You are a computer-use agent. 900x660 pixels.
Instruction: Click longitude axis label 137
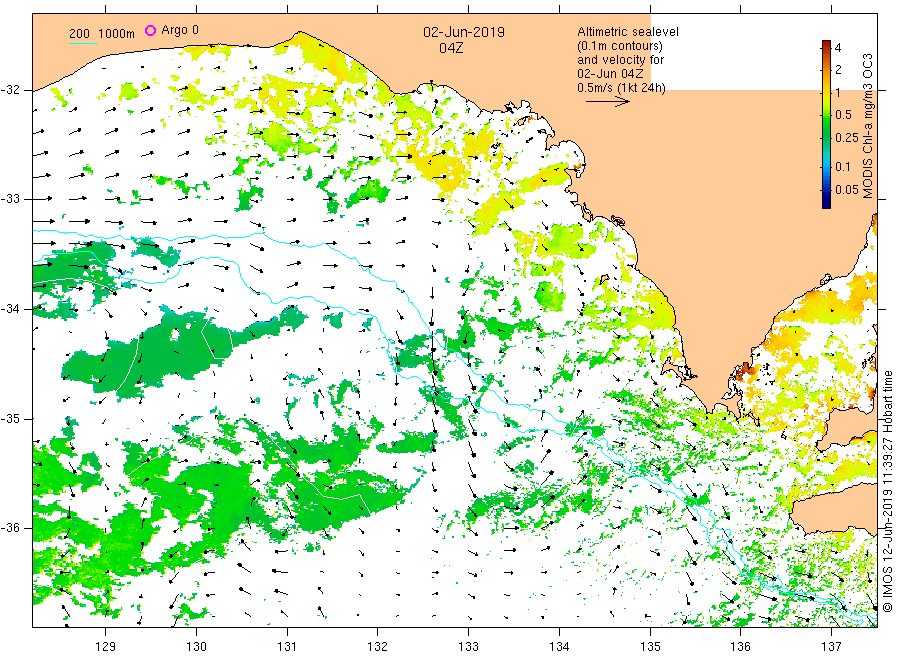click(831, 647)
